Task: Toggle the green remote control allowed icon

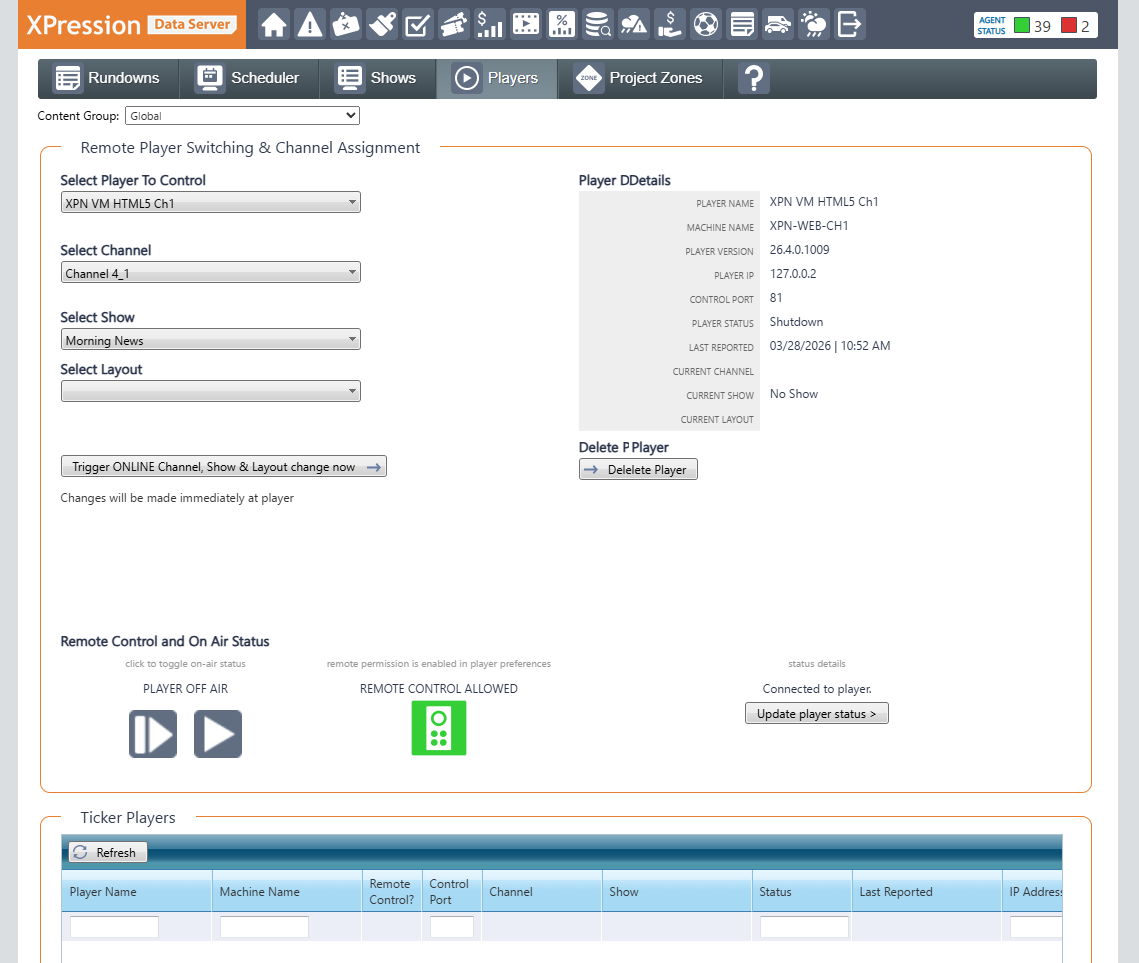Action: (439, 728)
